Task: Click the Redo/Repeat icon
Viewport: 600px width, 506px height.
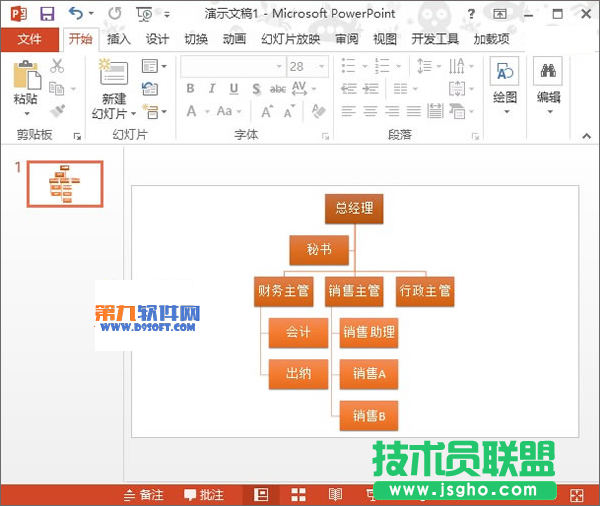Action: click(114, 14)
